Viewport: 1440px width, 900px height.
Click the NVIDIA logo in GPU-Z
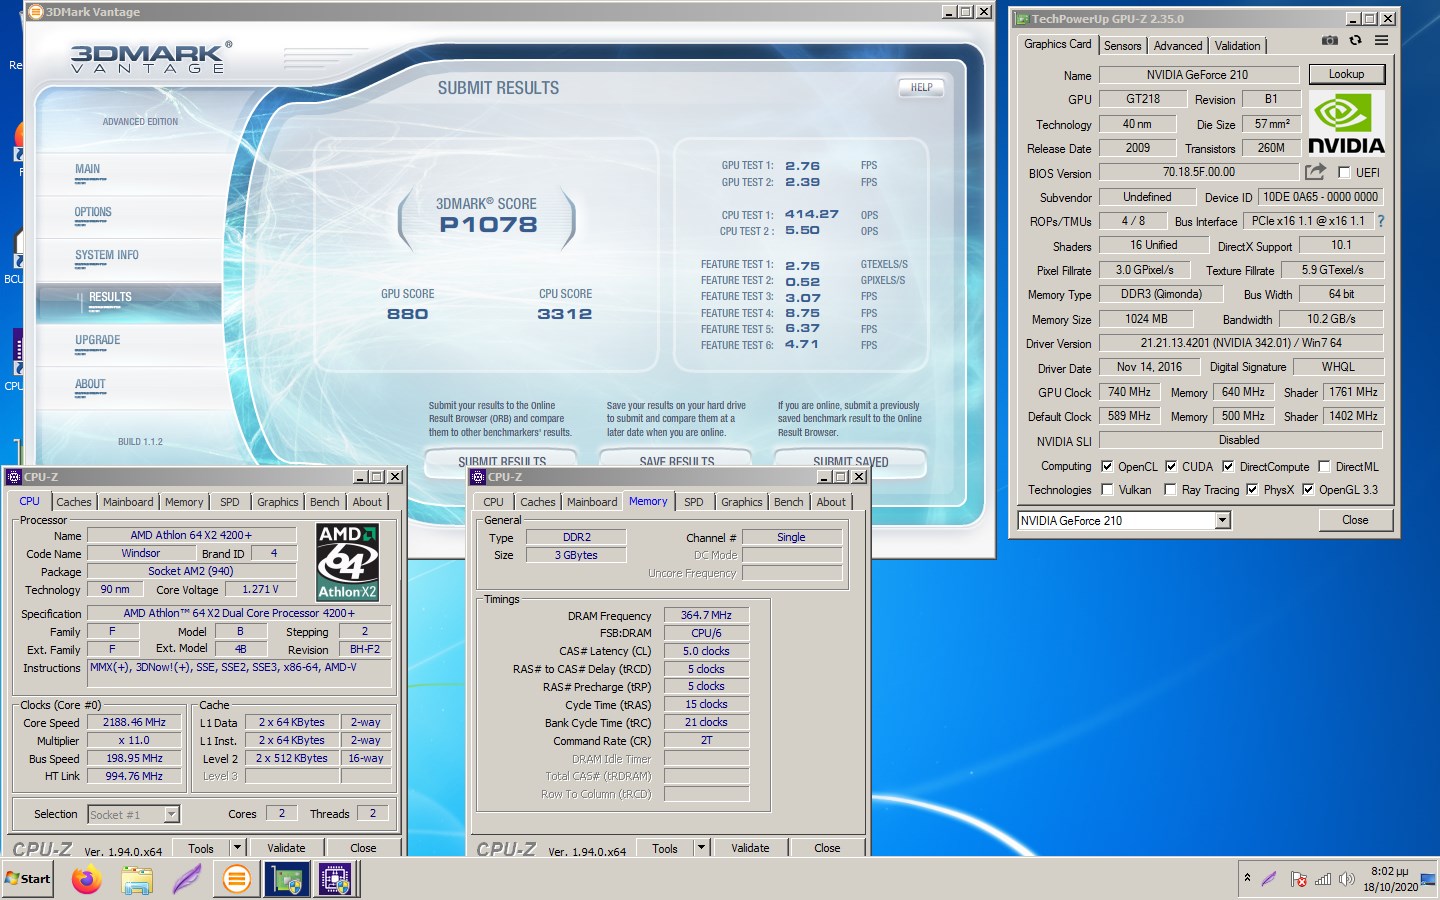click(1346, 124)
